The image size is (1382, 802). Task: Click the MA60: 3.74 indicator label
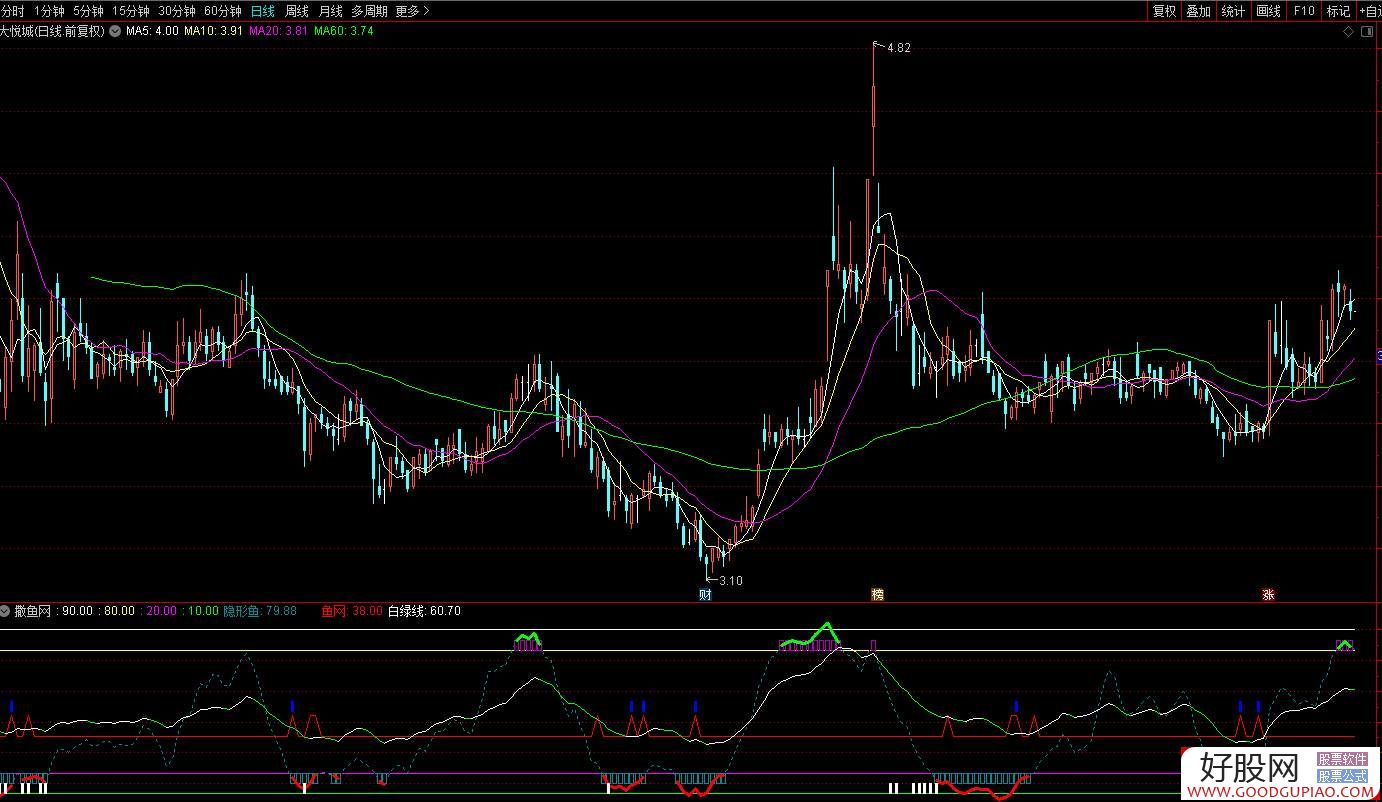(x=344, y=31)
